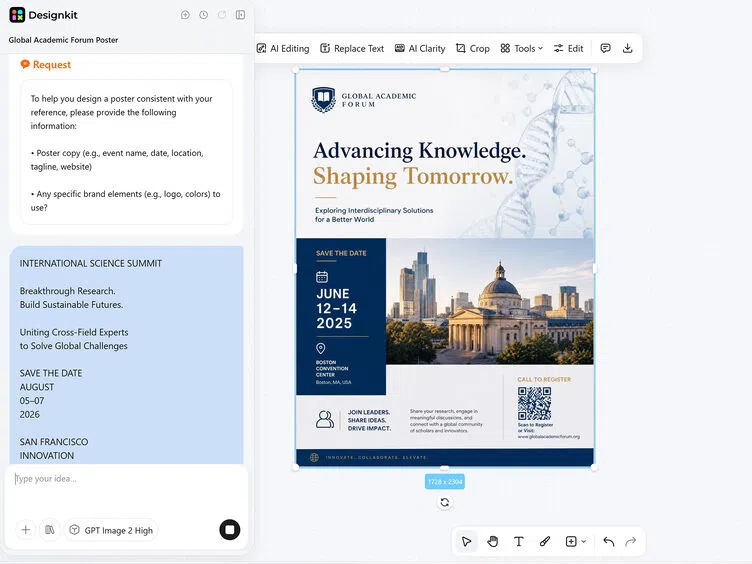The height and width of the screenshot is (564, 752).
Task: Focus the Type your idea input
Action: (127, 489)
